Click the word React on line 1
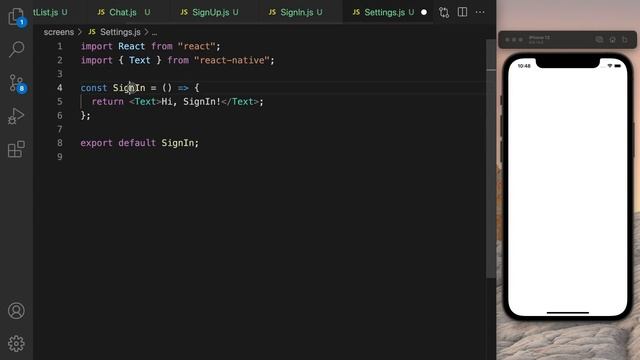640x360 pixels. 131,46
